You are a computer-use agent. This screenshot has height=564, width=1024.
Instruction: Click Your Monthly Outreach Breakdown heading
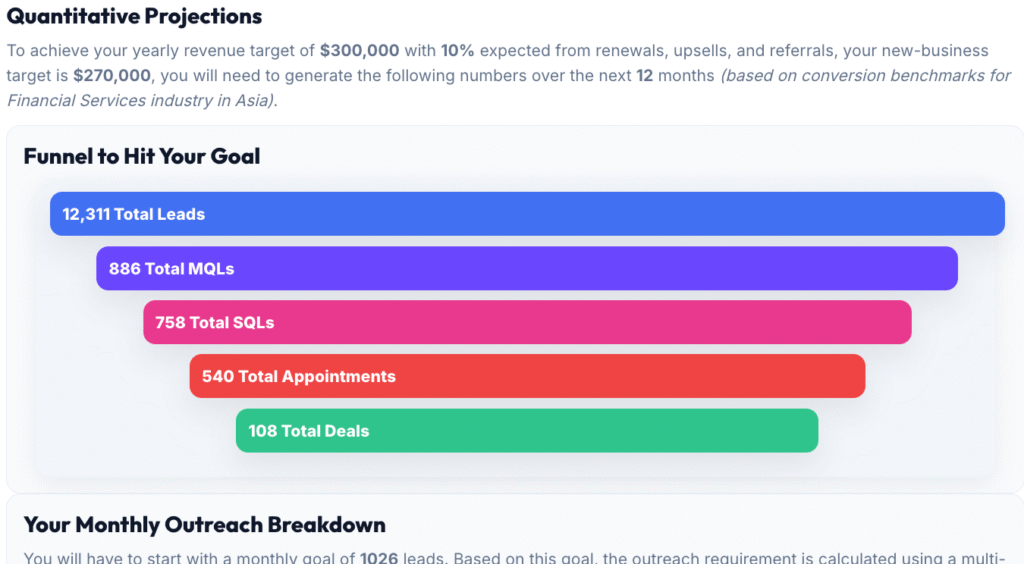click(205, 525)
